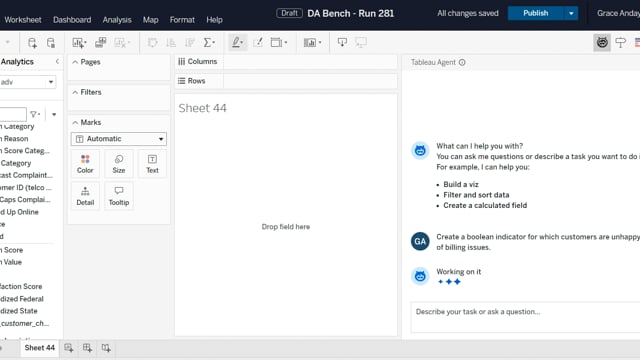Click the Presentation Mode monitor icon
Screen dimensions: 640x360
click(361, 42)
